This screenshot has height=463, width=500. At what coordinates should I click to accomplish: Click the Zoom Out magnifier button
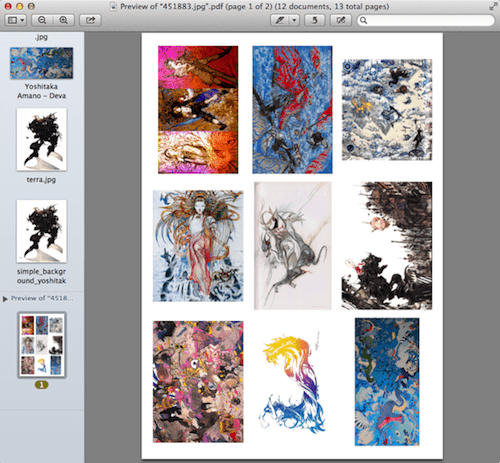tap(42, 20)
